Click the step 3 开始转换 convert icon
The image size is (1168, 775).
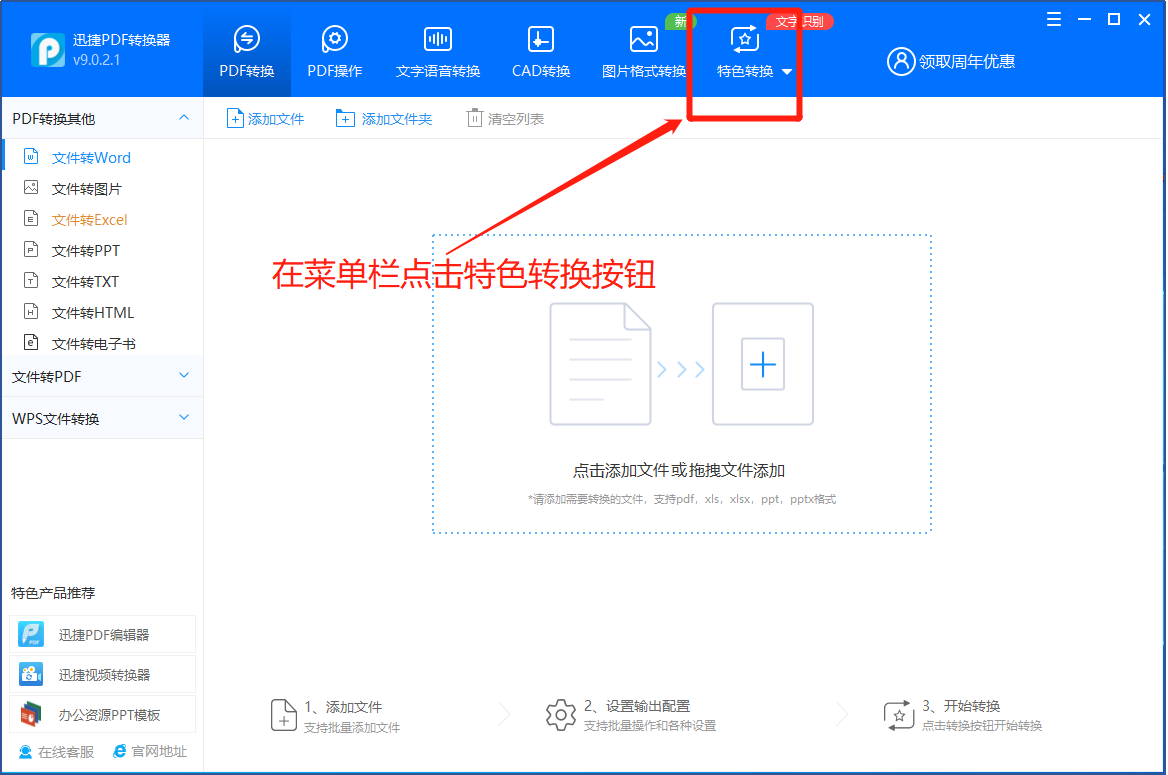tap(898, 715)
